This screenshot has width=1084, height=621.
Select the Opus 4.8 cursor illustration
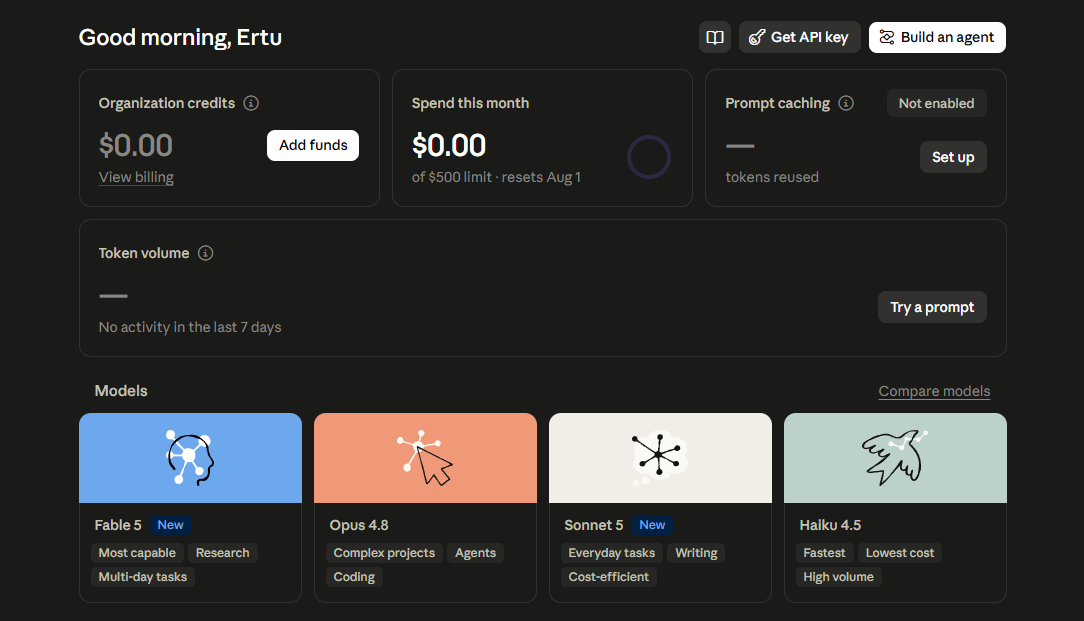pyautogui.click(x=425, y=458)
